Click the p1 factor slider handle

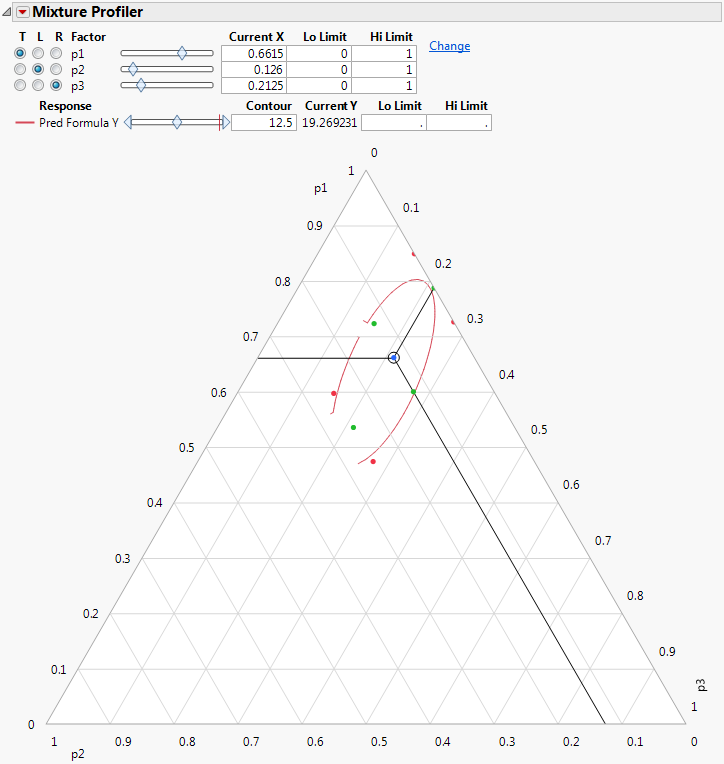coord(182,53)
